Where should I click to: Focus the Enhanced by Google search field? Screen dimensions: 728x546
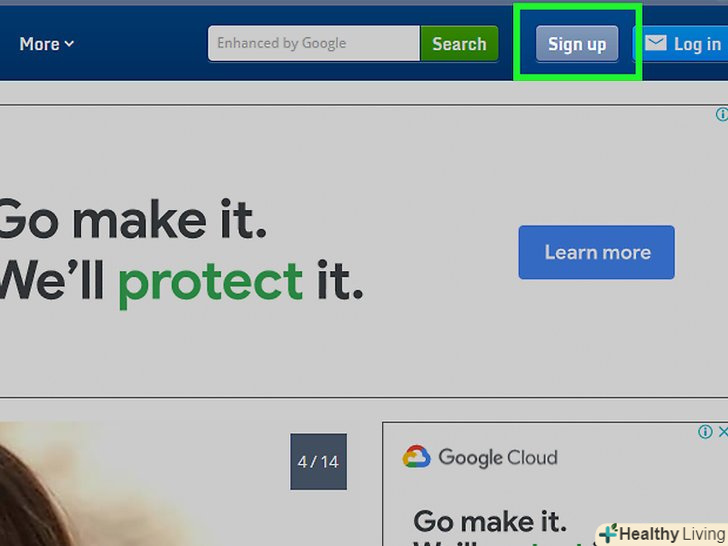tap(314, 43)
